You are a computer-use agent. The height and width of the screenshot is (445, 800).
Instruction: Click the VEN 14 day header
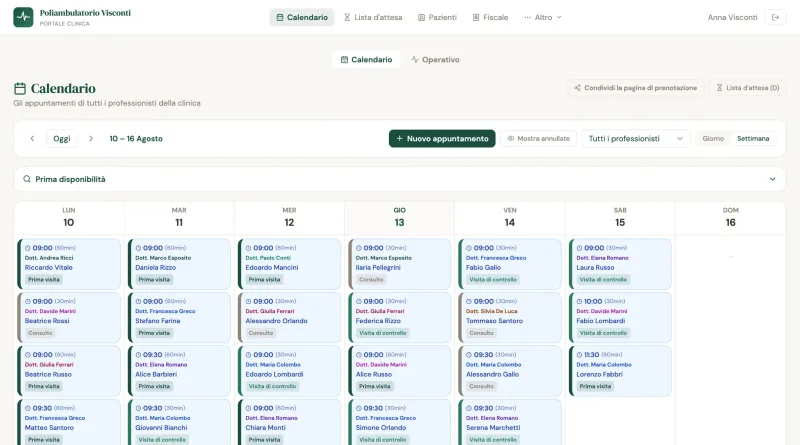tap(510, 218)
